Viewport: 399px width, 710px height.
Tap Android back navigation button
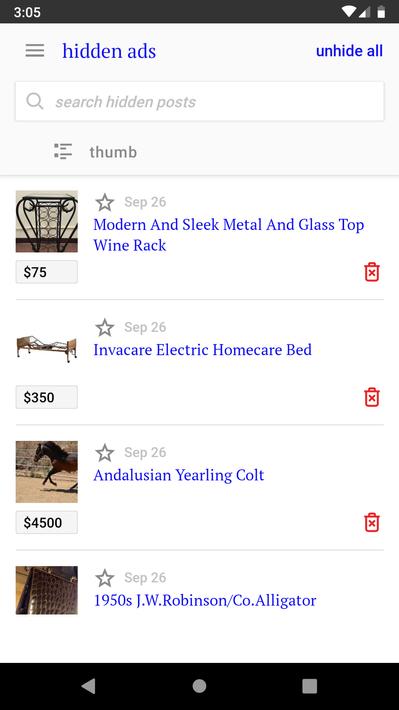point(88,686)
